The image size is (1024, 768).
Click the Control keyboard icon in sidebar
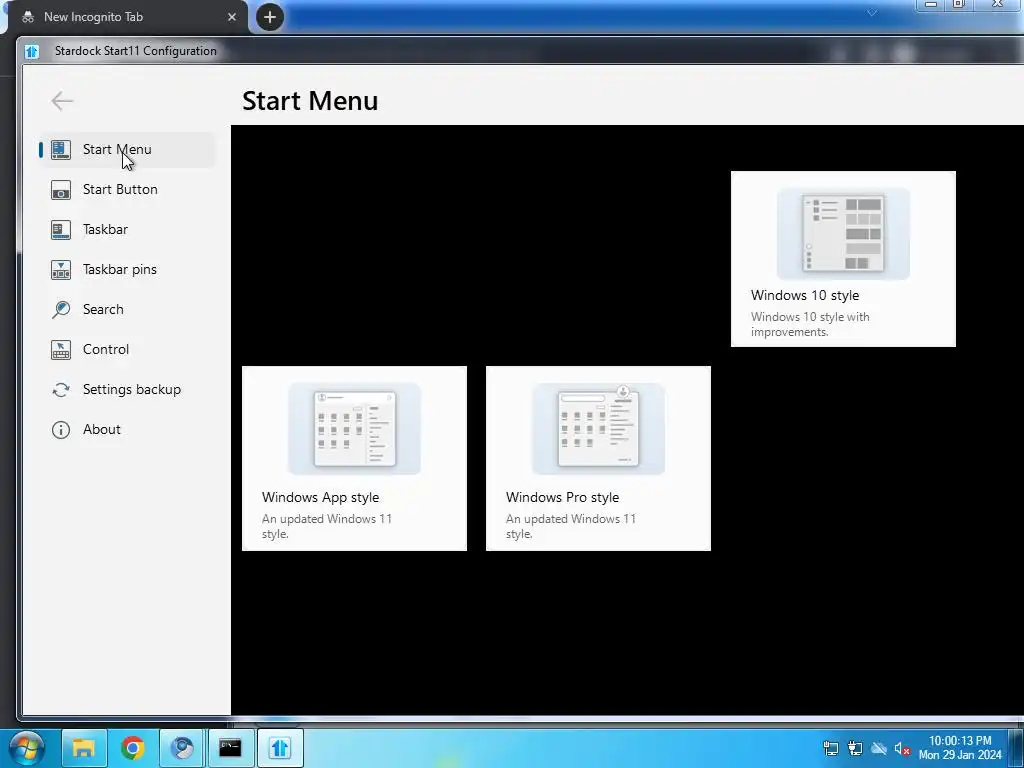pyautogui.click(x=61, y=349)
